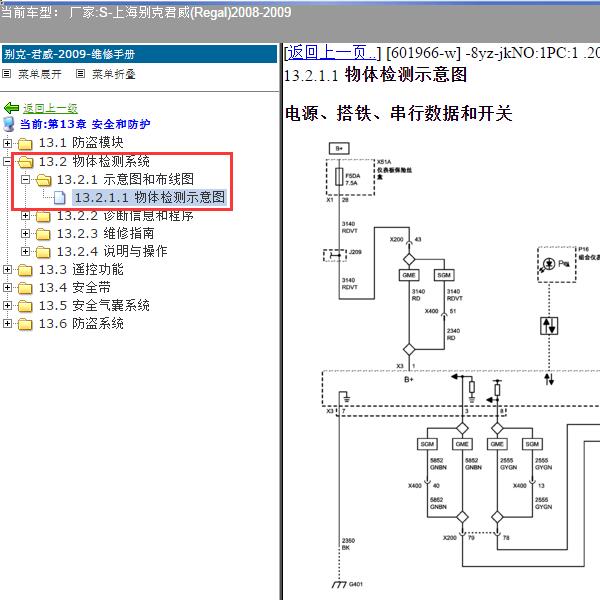
Task: Click folder icon for 13.2.2 诊断信息和程序
Action: (43, 217)
